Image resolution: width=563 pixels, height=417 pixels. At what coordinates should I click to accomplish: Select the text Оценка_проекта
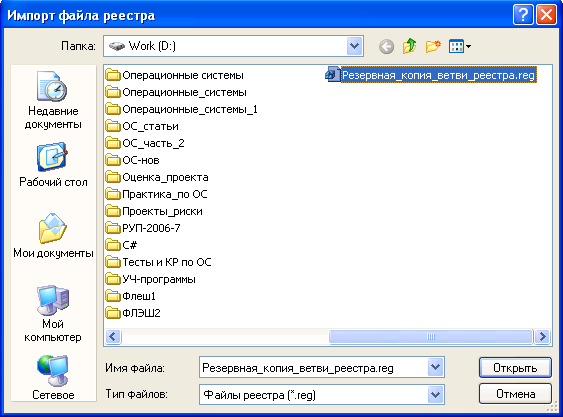click(x=165, y=177)
